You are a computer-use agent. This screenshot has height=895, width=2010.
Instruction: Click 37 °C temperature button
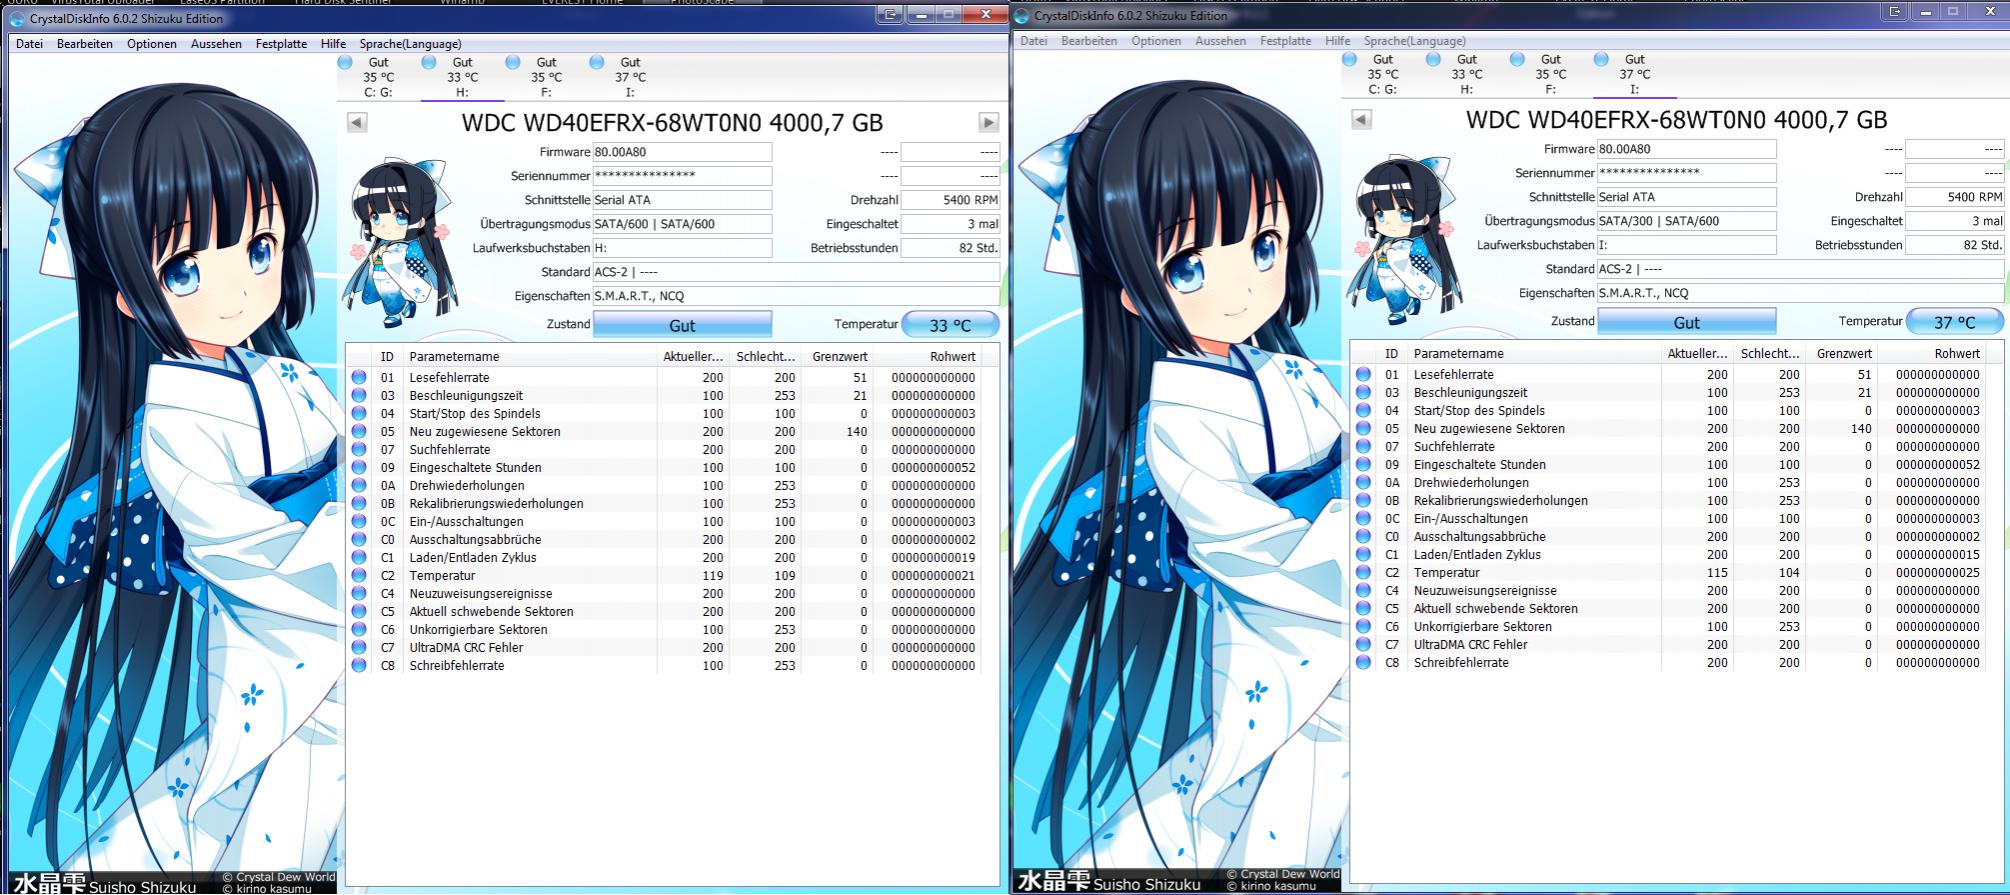tap(1954, 322)
